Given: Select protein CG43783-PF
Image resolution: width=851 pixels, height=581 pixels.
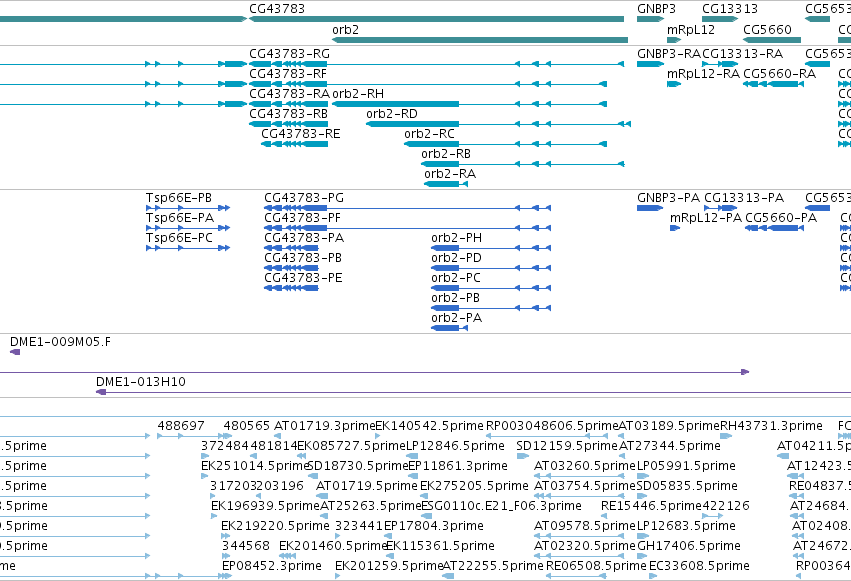Looking at the screenshot, I should [302, 218].
